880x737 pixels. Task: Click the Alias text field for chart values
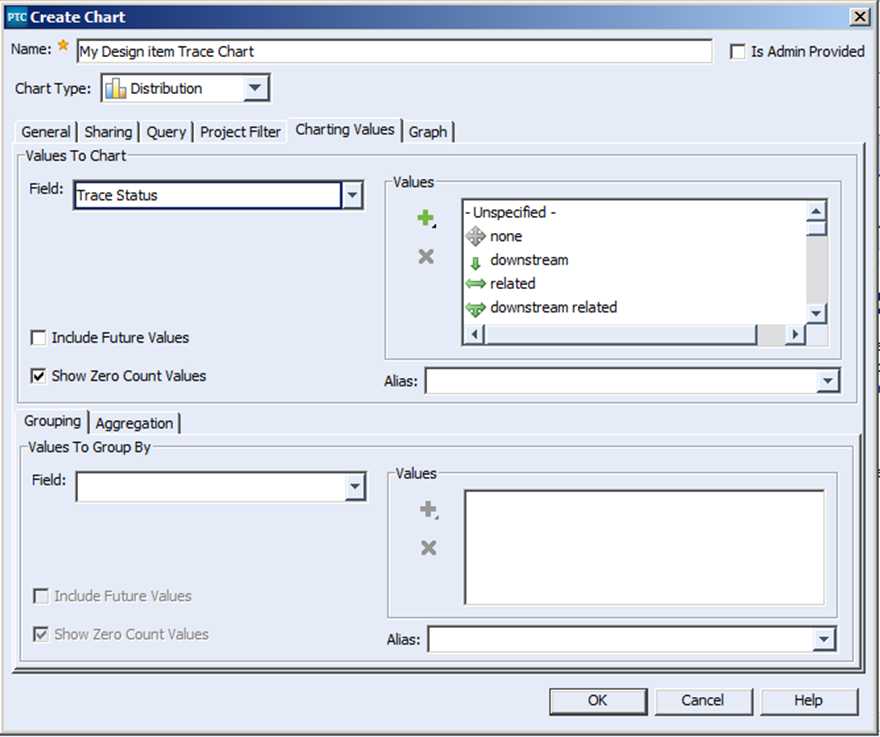click(621, 381)
